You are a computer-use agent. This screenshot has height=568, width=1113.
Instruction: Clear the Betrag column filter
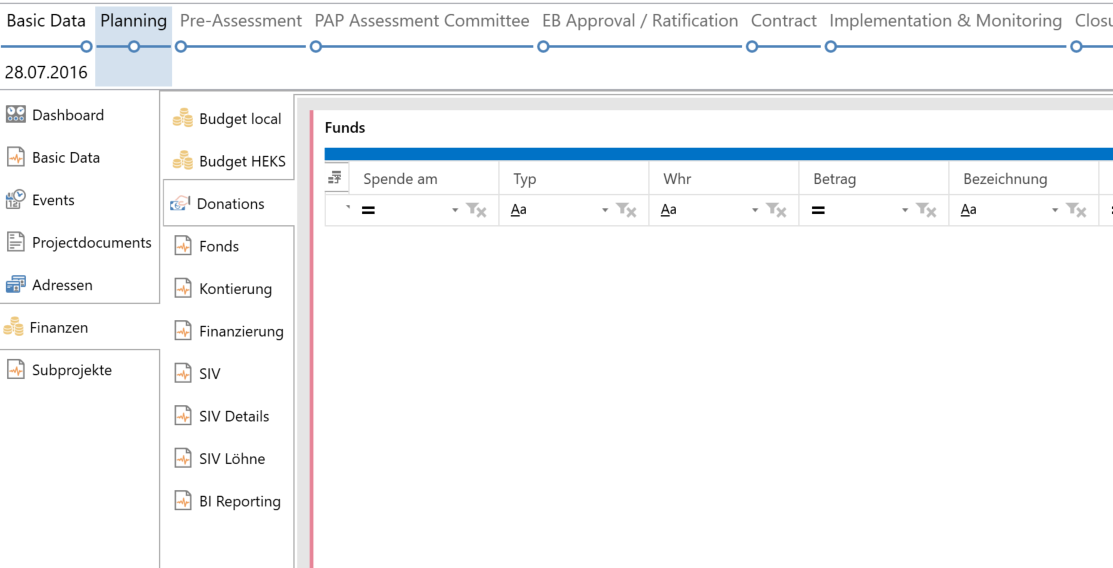pyautogui.click(x=927, y=211)
